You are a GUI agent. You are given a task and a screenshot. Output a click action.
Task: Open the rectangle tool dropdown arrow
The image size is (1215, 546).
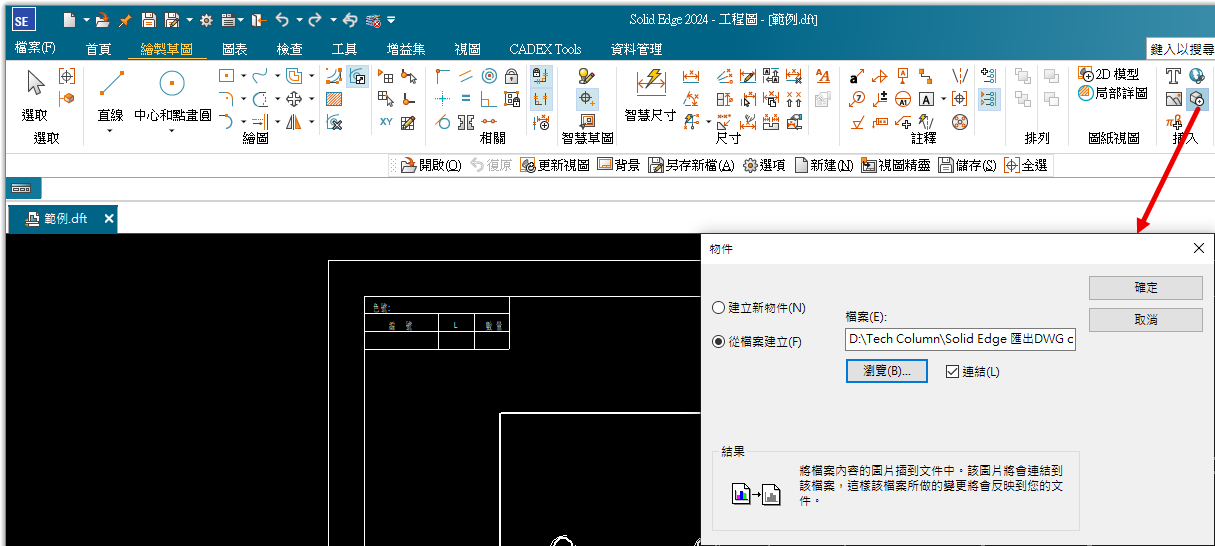coord(243,76)
